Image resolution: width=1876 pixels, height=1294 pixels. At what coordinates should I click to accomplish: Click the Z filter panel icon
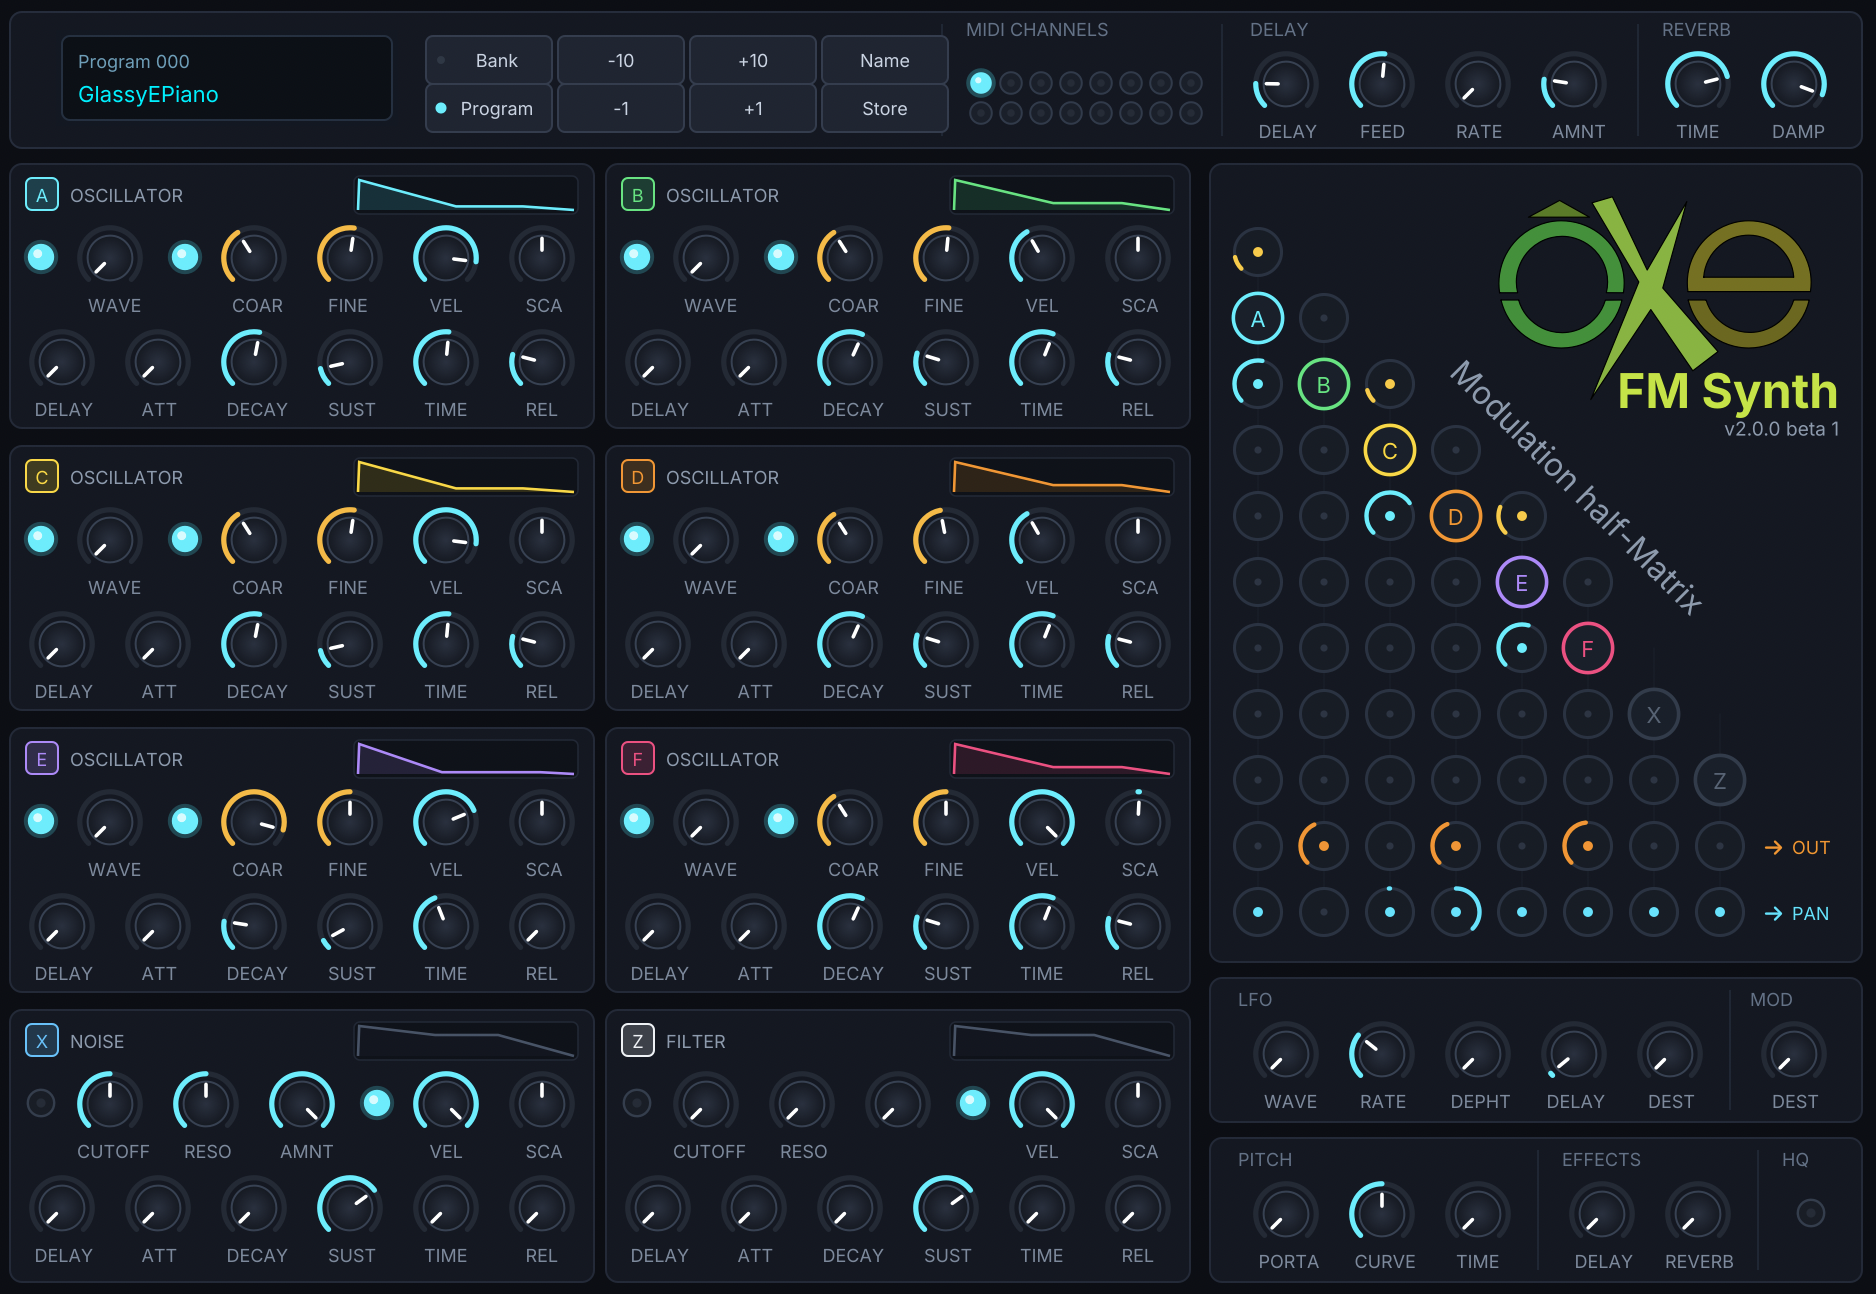(637, 1041)
